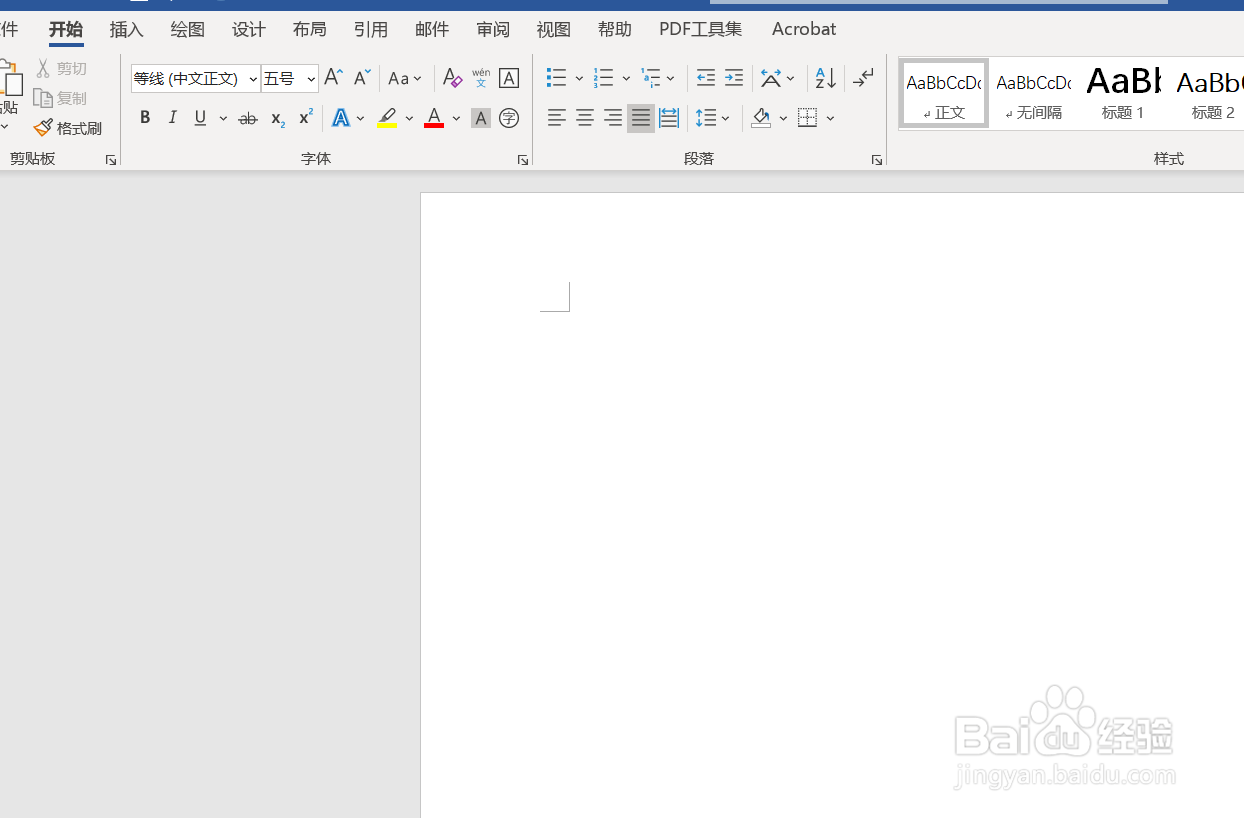Open change case Aa dropdown

pyautogui.click(x=405, y=78)
